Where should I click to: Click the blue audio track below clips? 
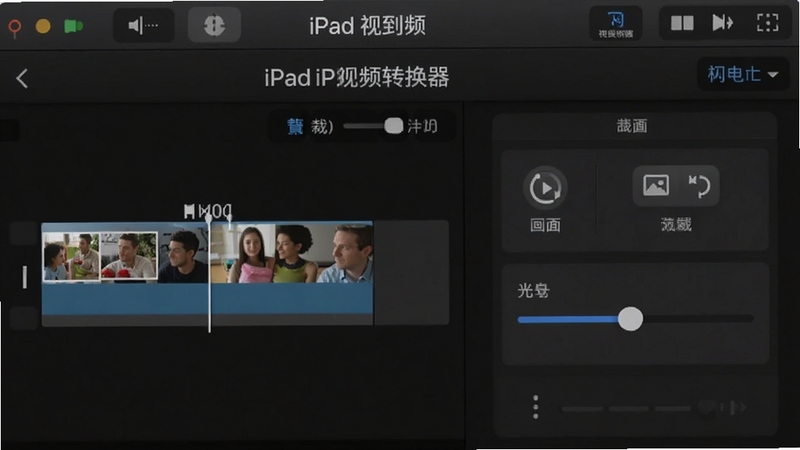[207, 299]
